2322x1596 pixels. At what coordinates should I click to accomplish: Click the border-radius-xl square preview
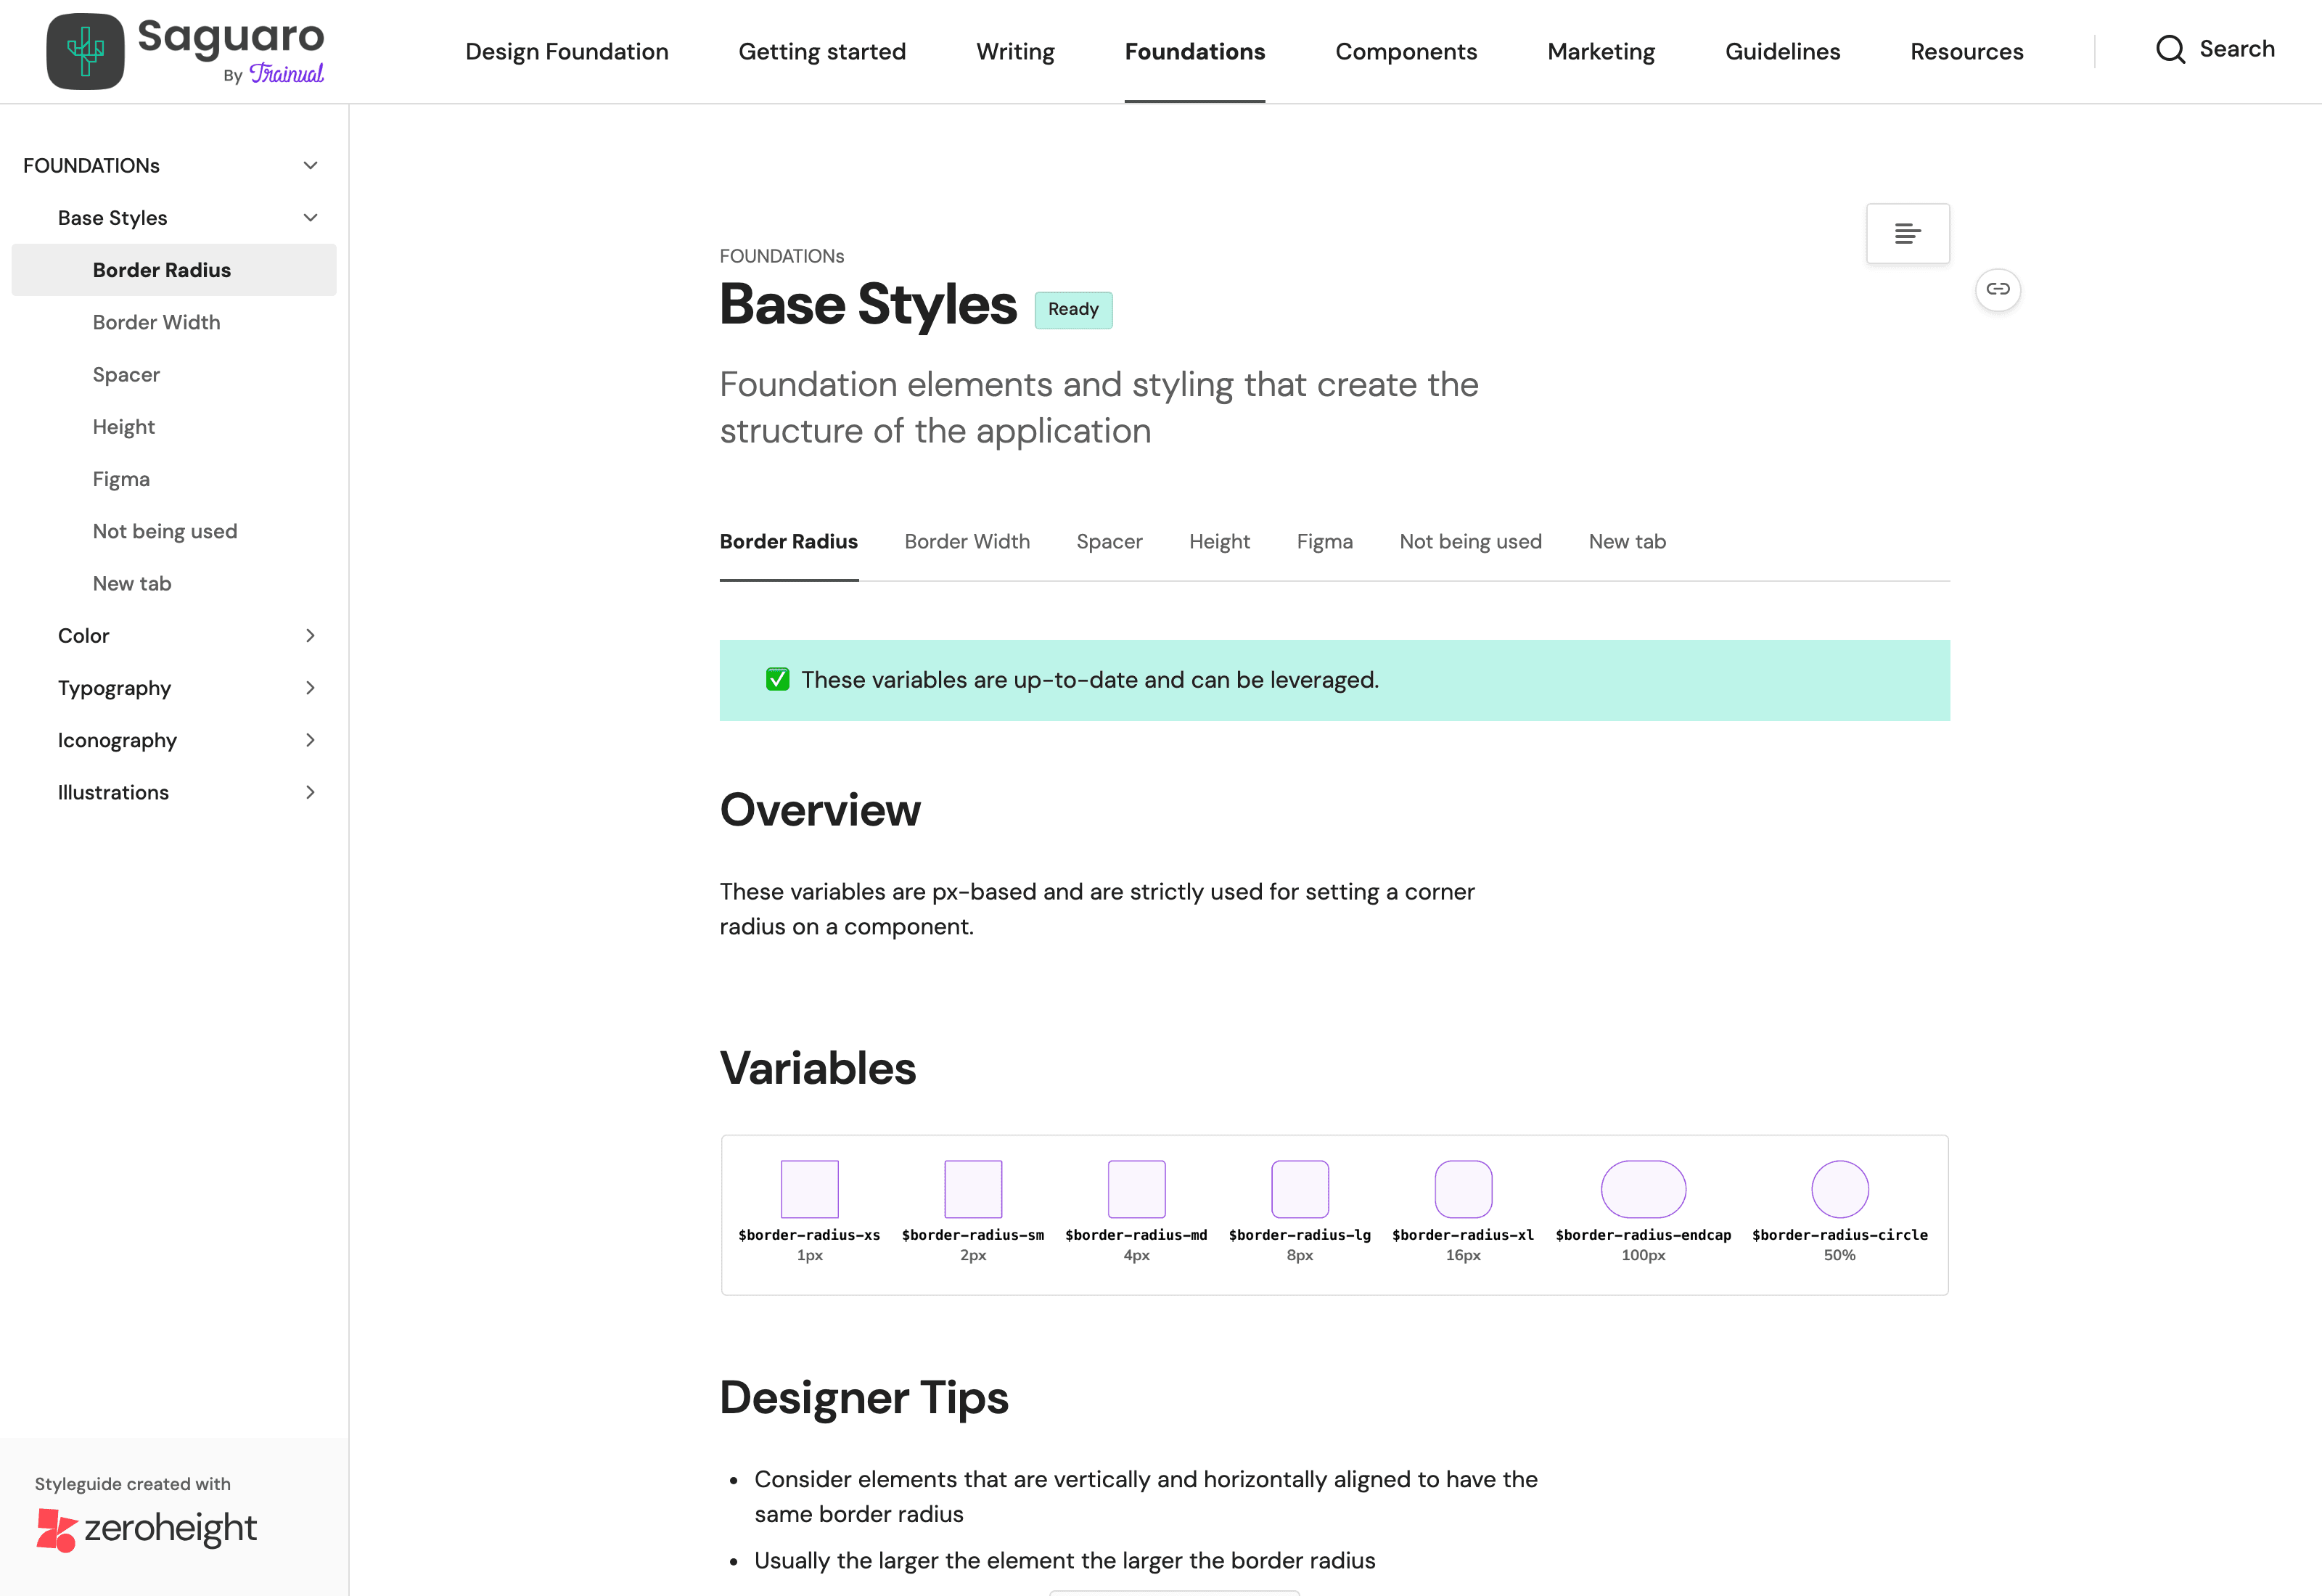click(1463, 1189)
